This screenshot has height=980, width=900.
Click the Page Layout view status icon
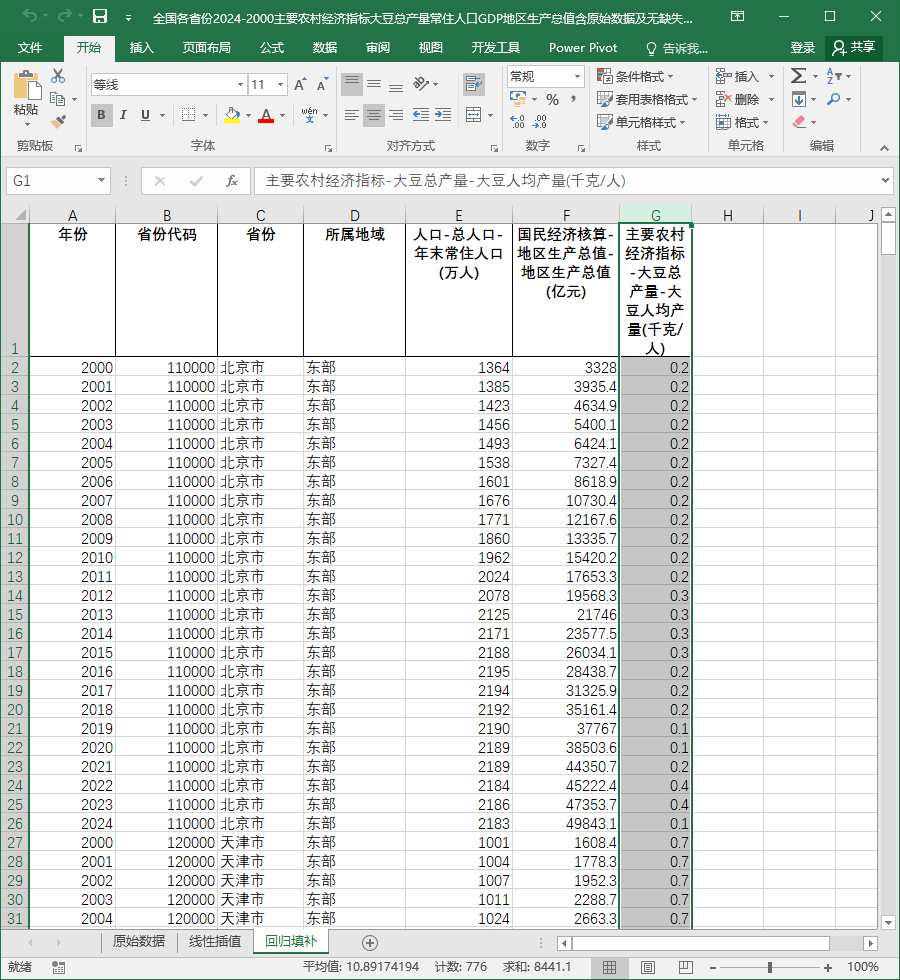pos(648,968)
